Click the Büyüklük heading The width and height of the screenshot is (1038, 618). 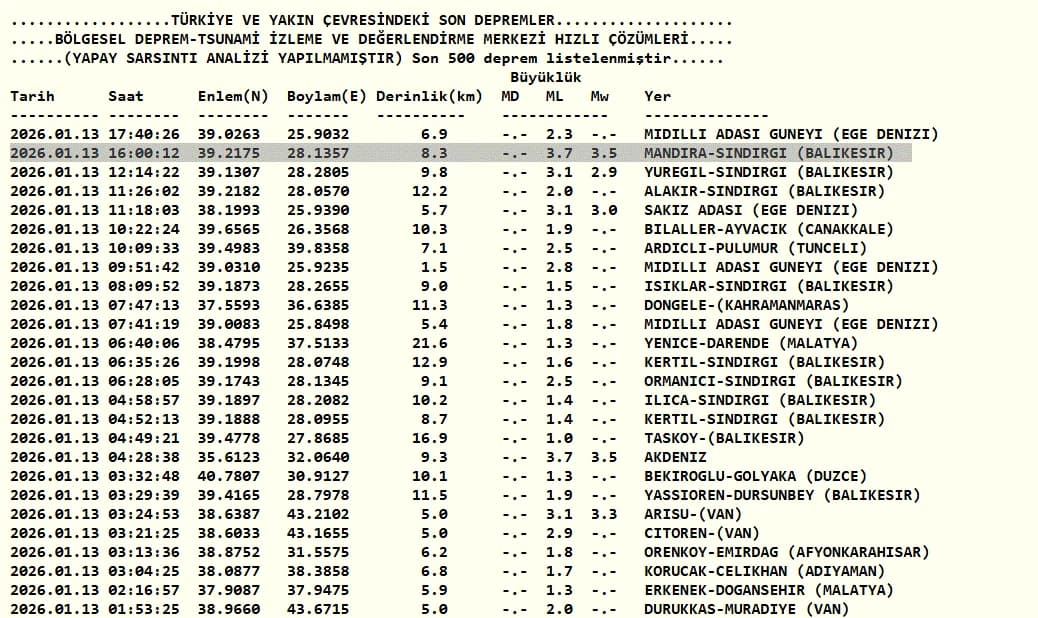coord(545,77)
